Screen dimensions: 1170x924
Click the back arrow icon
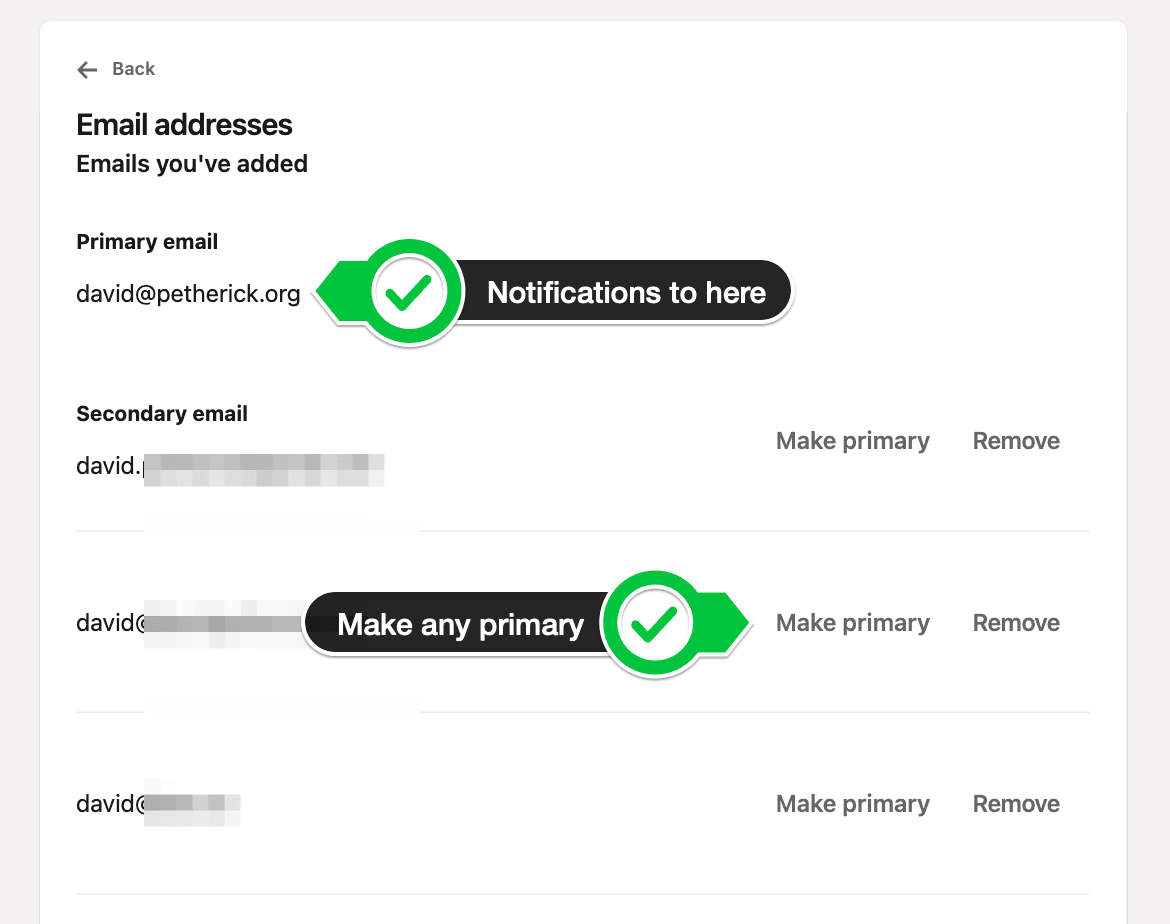coord(87,69)
